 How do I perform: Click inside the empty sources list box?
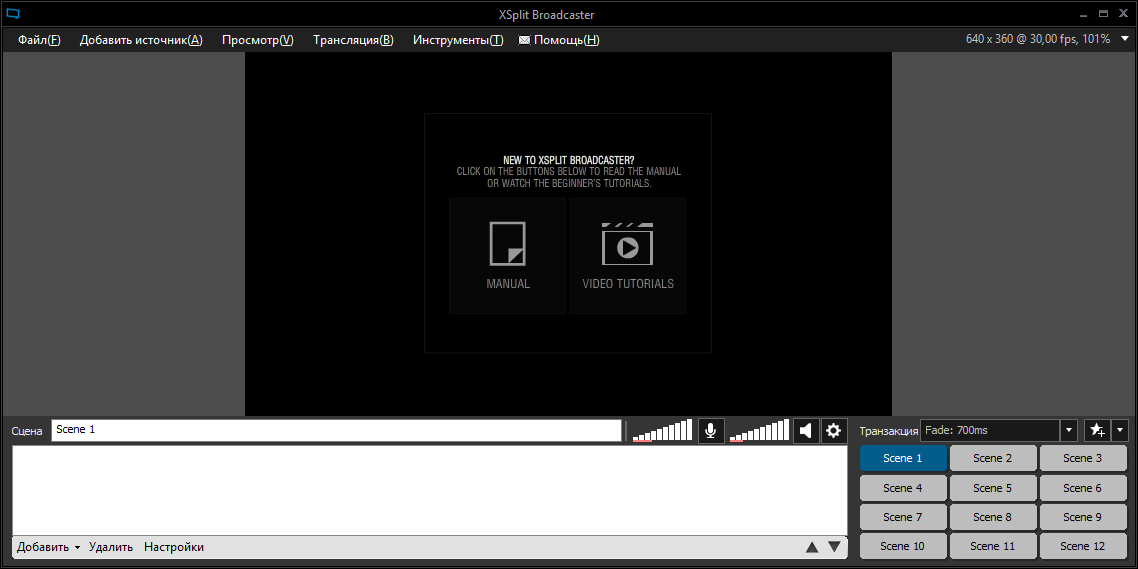click(430, 491)
